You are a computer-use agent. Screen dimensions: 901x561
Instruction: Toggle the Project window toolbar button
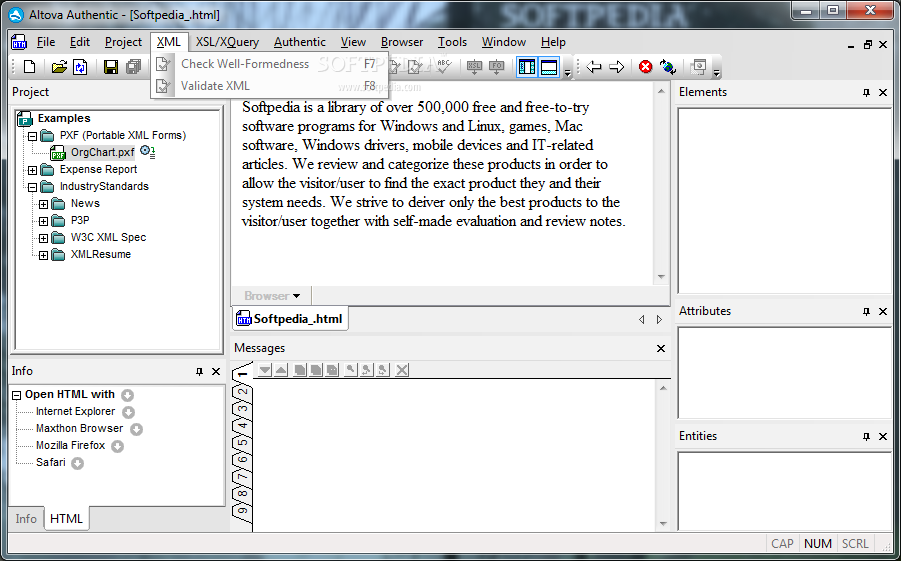526,67
